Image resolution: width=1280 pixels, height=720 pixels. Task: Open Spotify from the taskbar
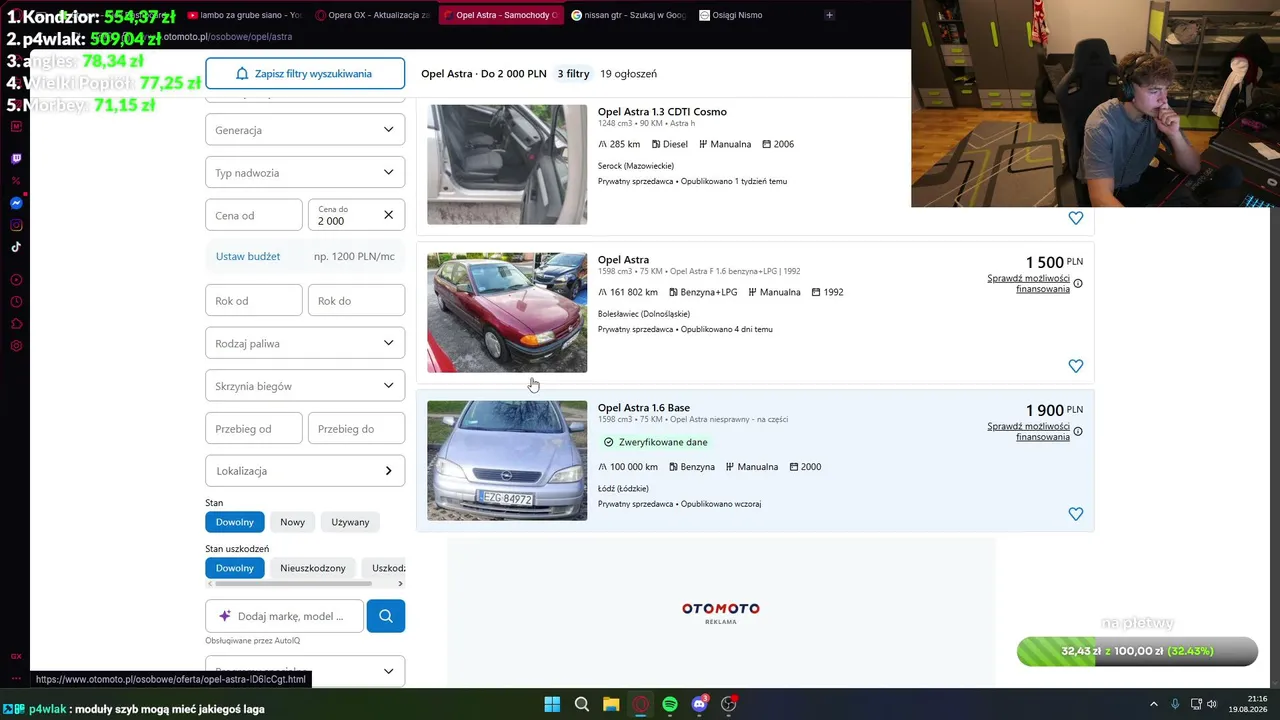coord(670,705)
